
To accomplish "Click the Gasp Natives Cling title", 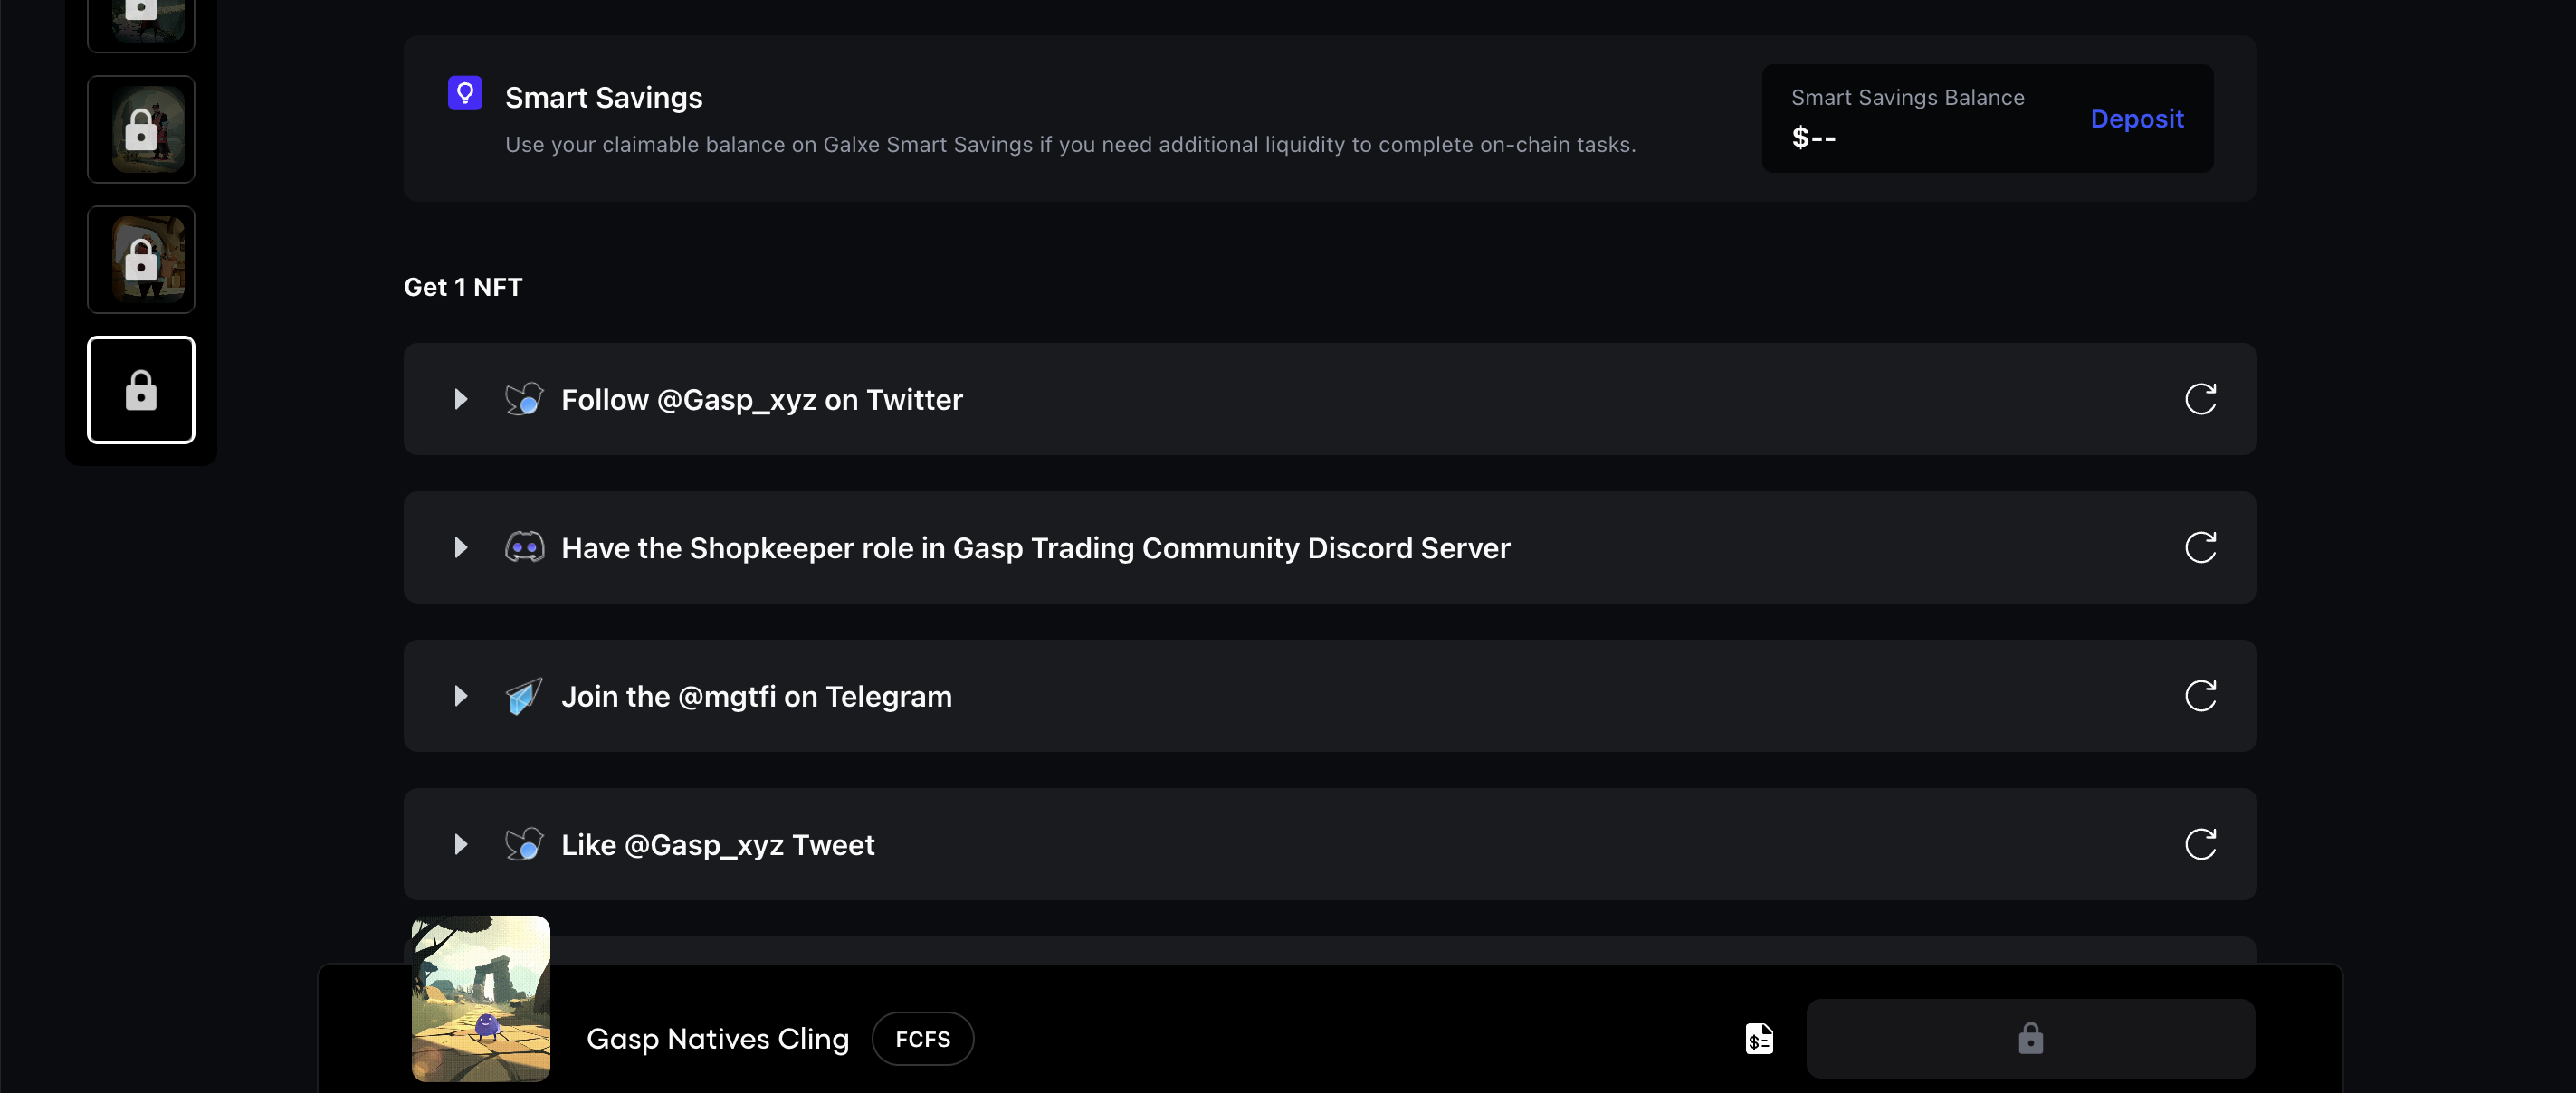I will tap(717, 1038).
